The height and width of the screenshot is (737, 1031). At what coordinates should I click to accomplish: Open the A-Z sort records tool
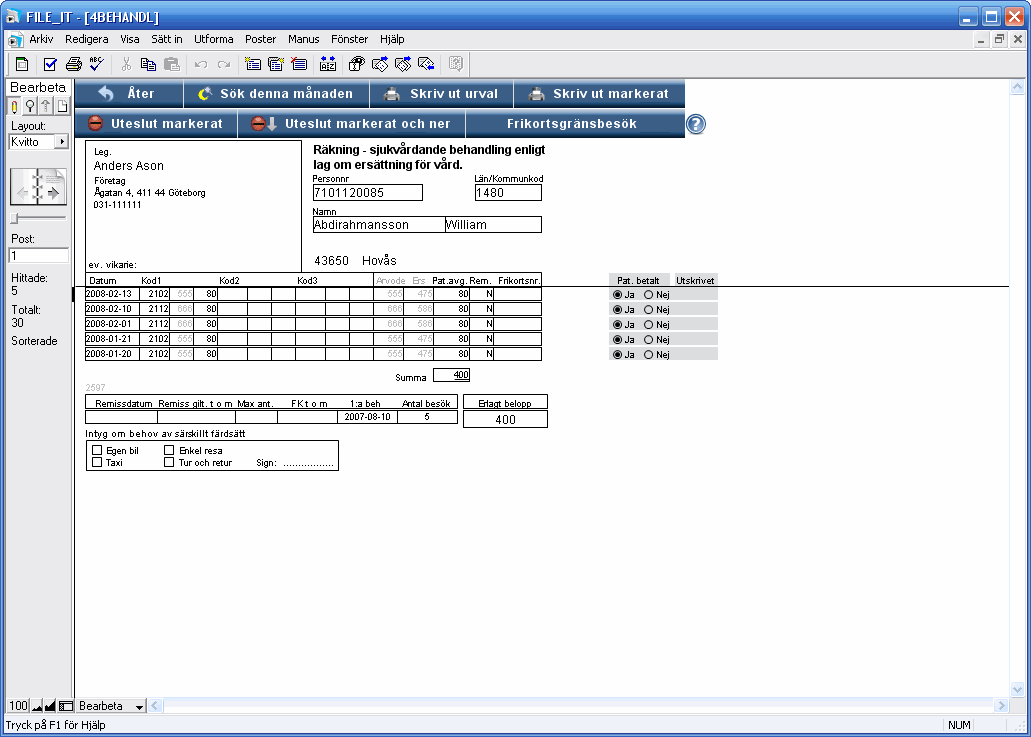[327, 64]
